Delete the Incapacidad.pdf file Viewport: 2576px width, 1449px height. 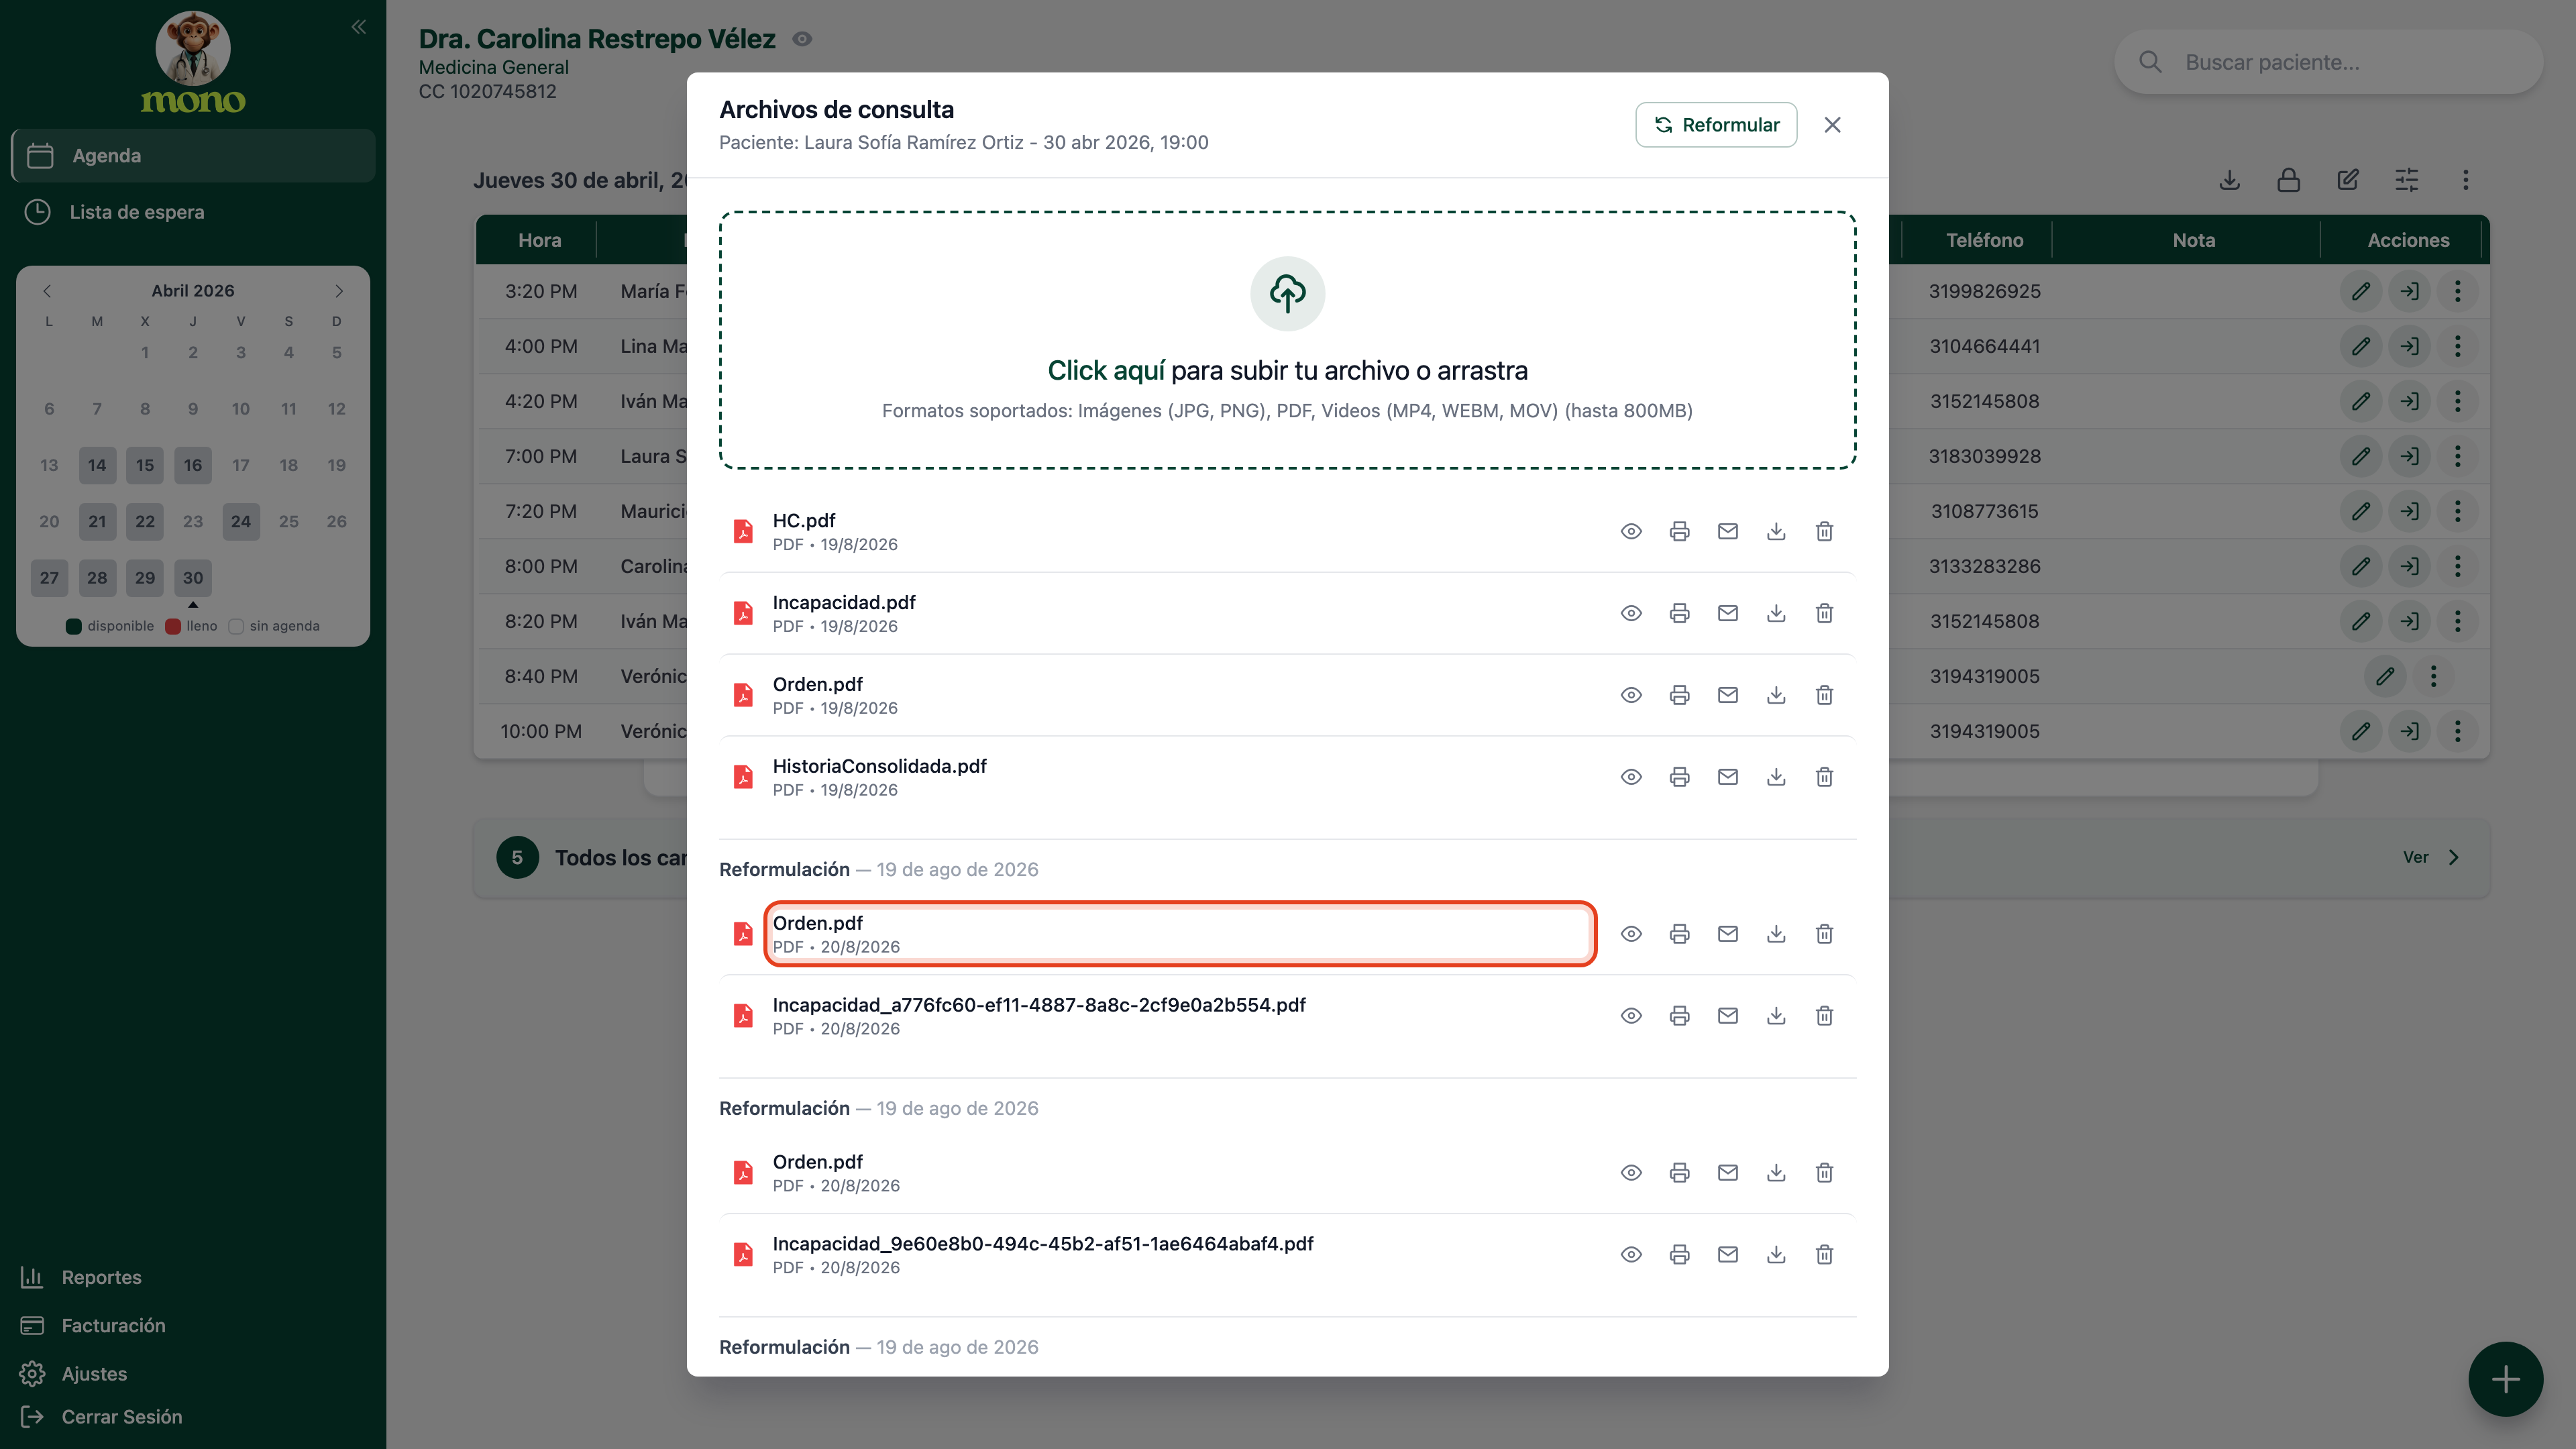pos(1823,613)
